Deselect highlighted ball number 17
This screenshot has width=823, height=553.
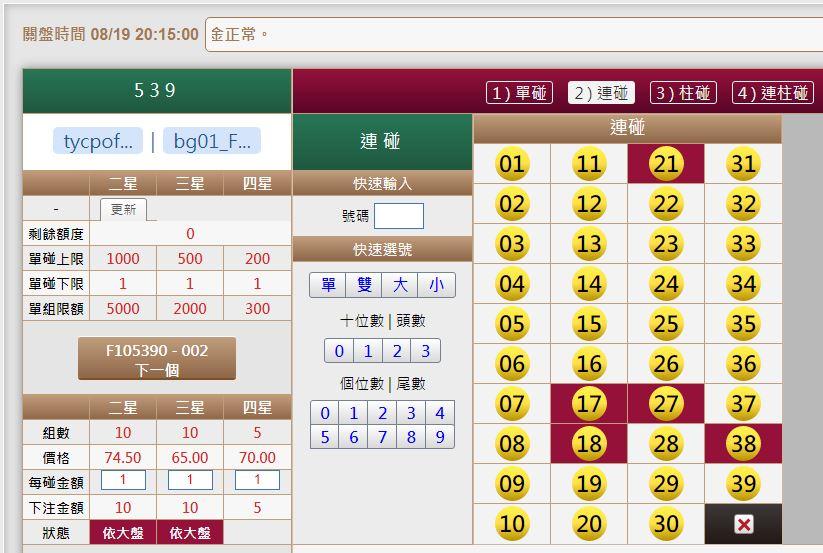click(589, 403)
